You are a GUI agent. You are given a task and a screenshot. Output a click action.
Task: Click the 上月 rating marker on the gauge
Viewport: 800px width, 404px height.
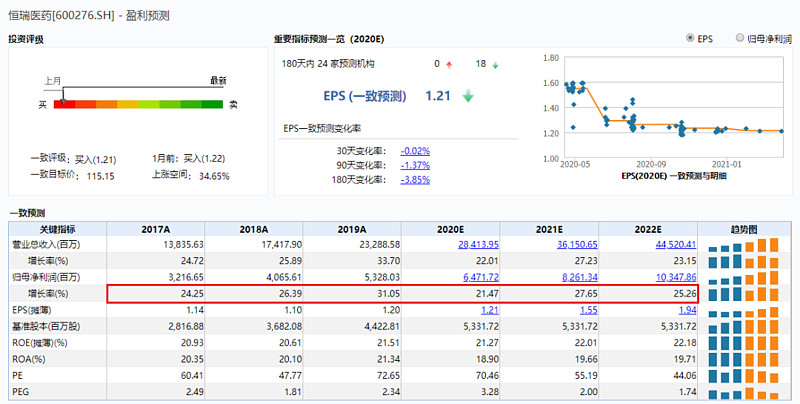(x=63, y=96)
